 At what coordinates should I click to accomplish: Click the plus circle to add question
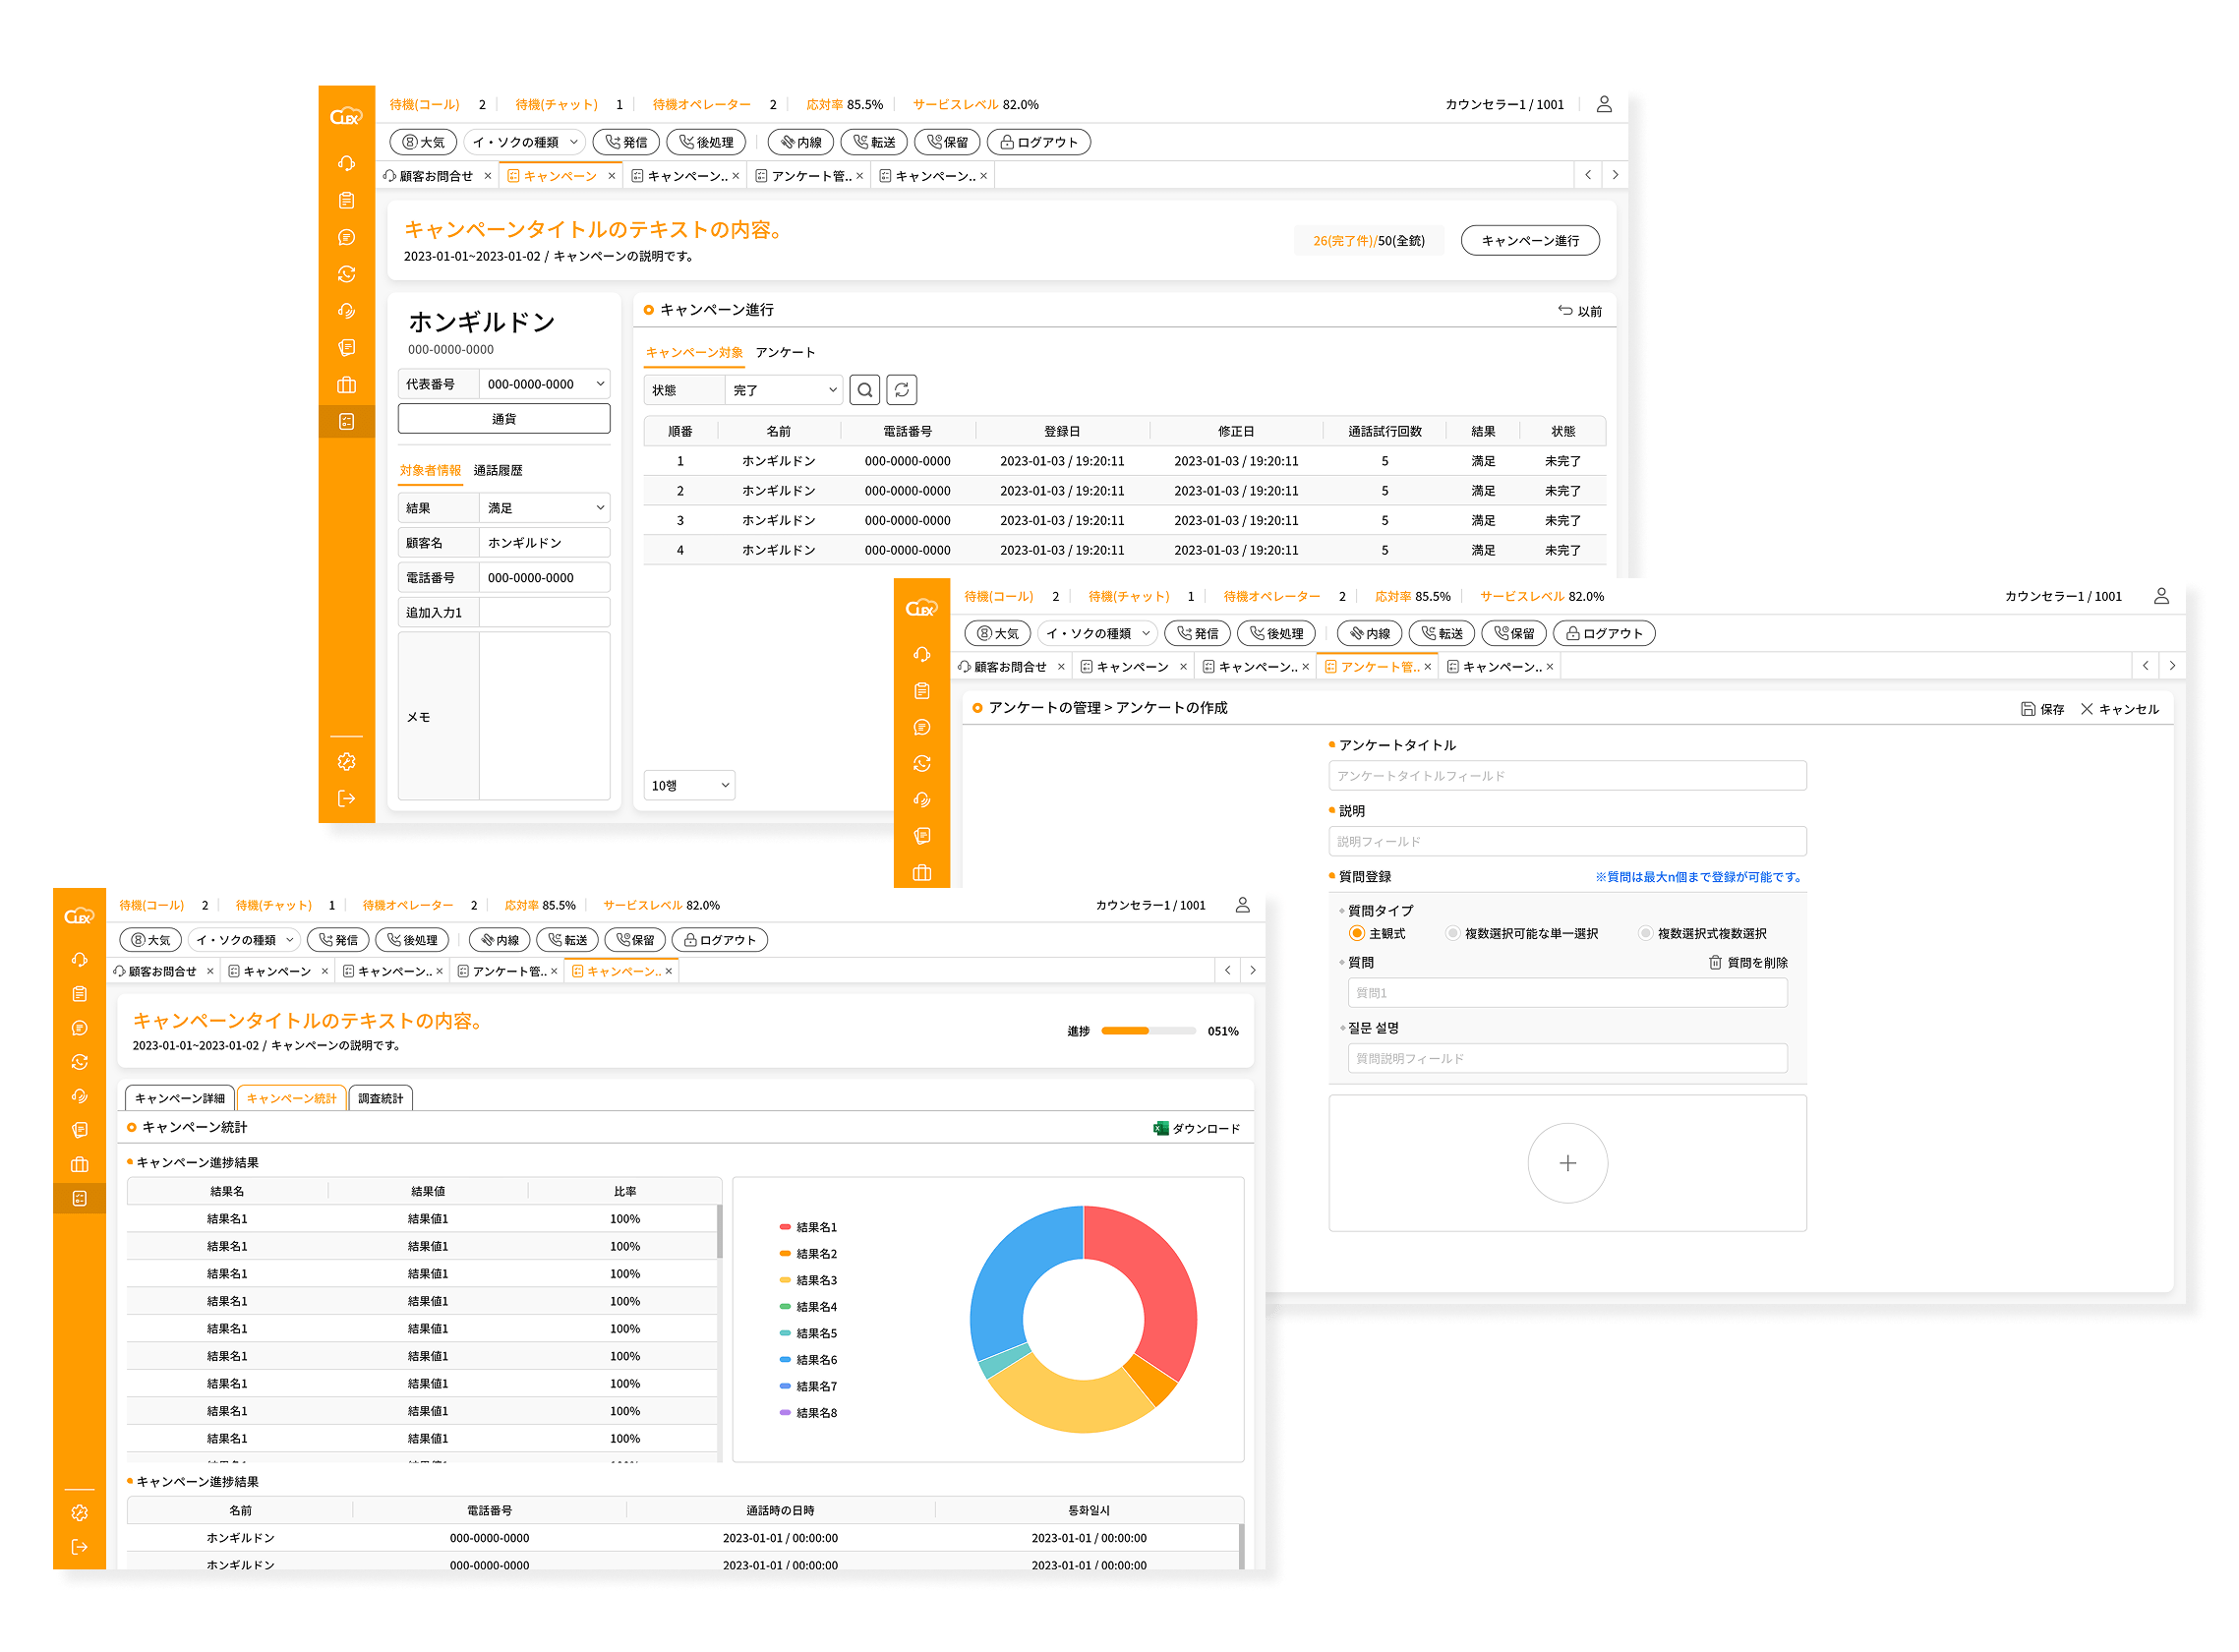1567,1163
